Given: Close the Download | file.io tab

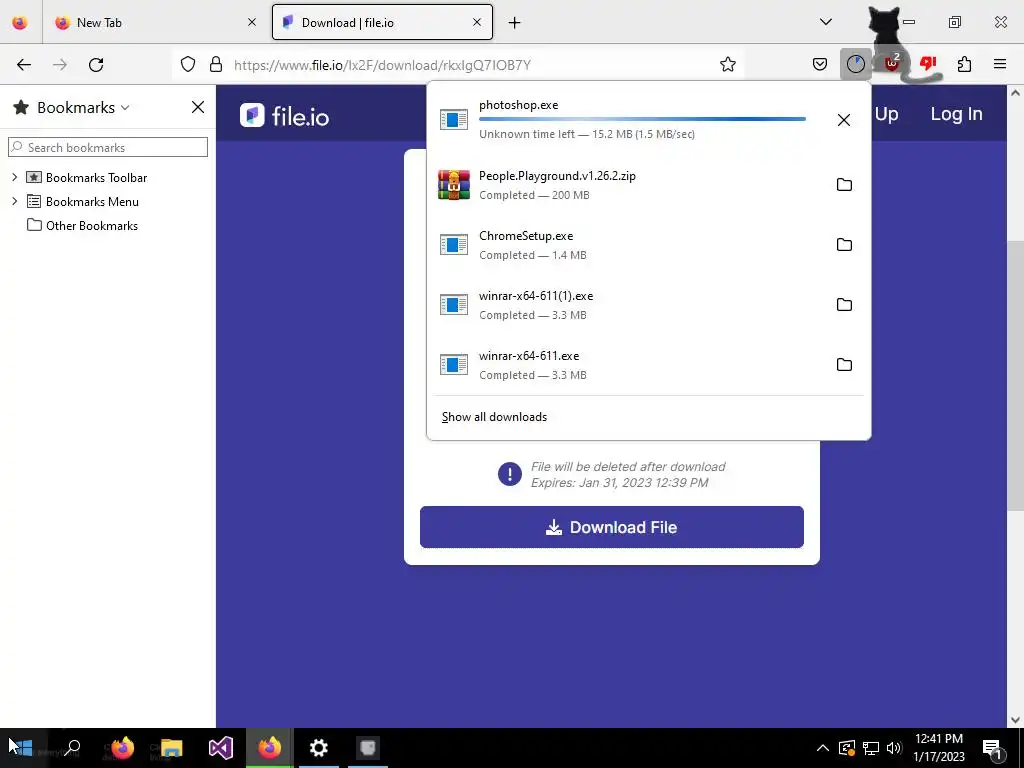Looking at the screenshot, I should (477, 22).
